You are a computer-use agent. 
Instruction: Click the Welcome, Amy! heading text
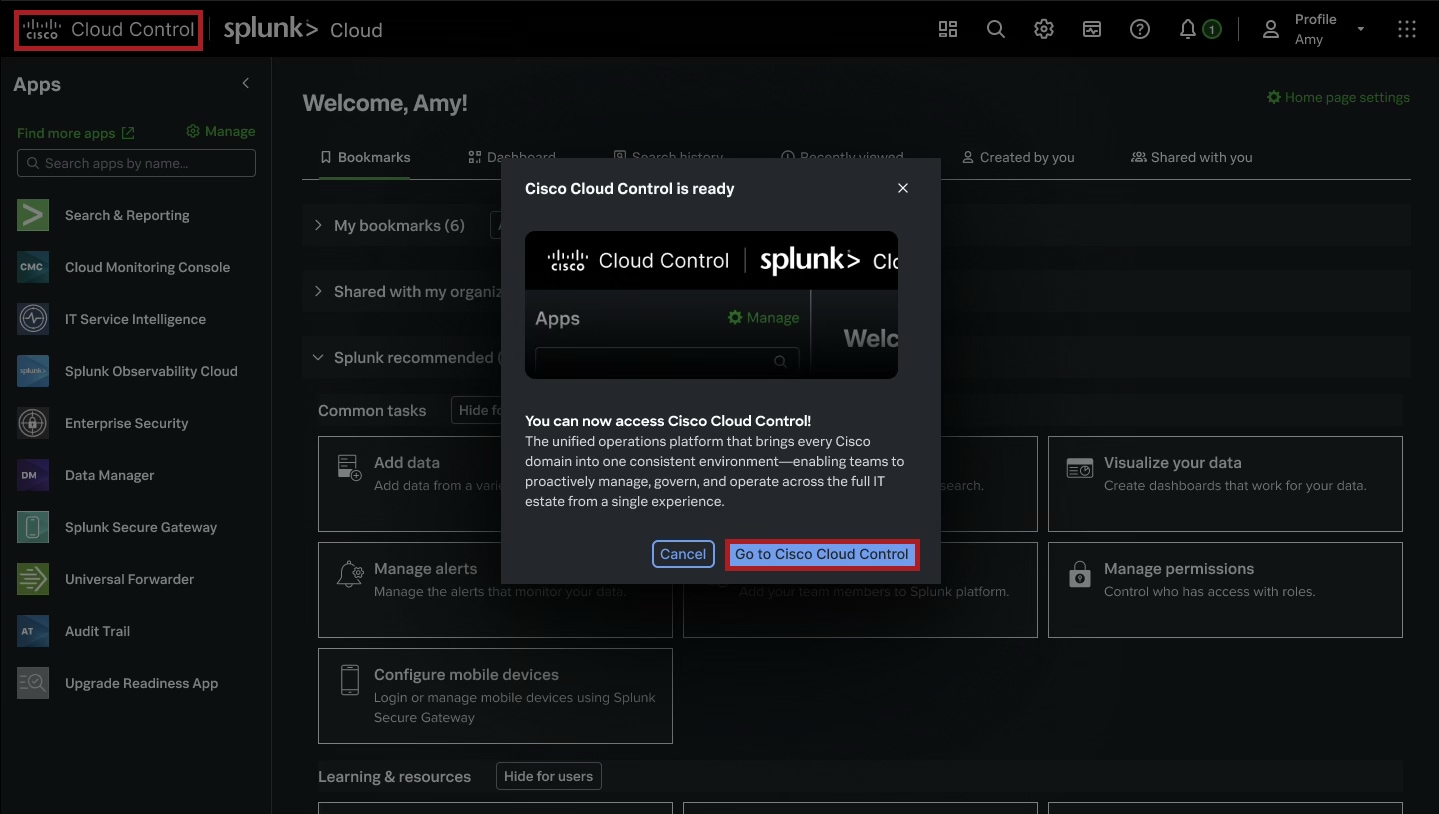pyautogui.click(x=385, y=103)
